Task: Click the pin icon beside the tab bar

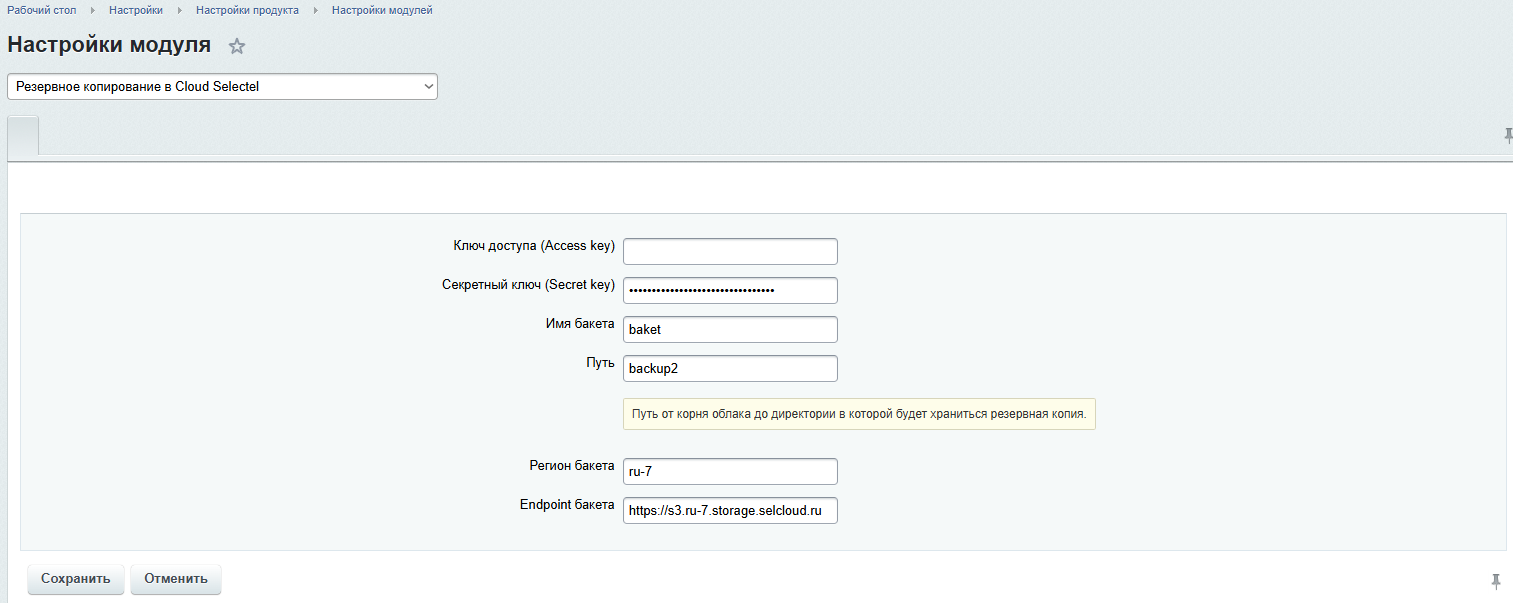Action: tap(1507, 136)
